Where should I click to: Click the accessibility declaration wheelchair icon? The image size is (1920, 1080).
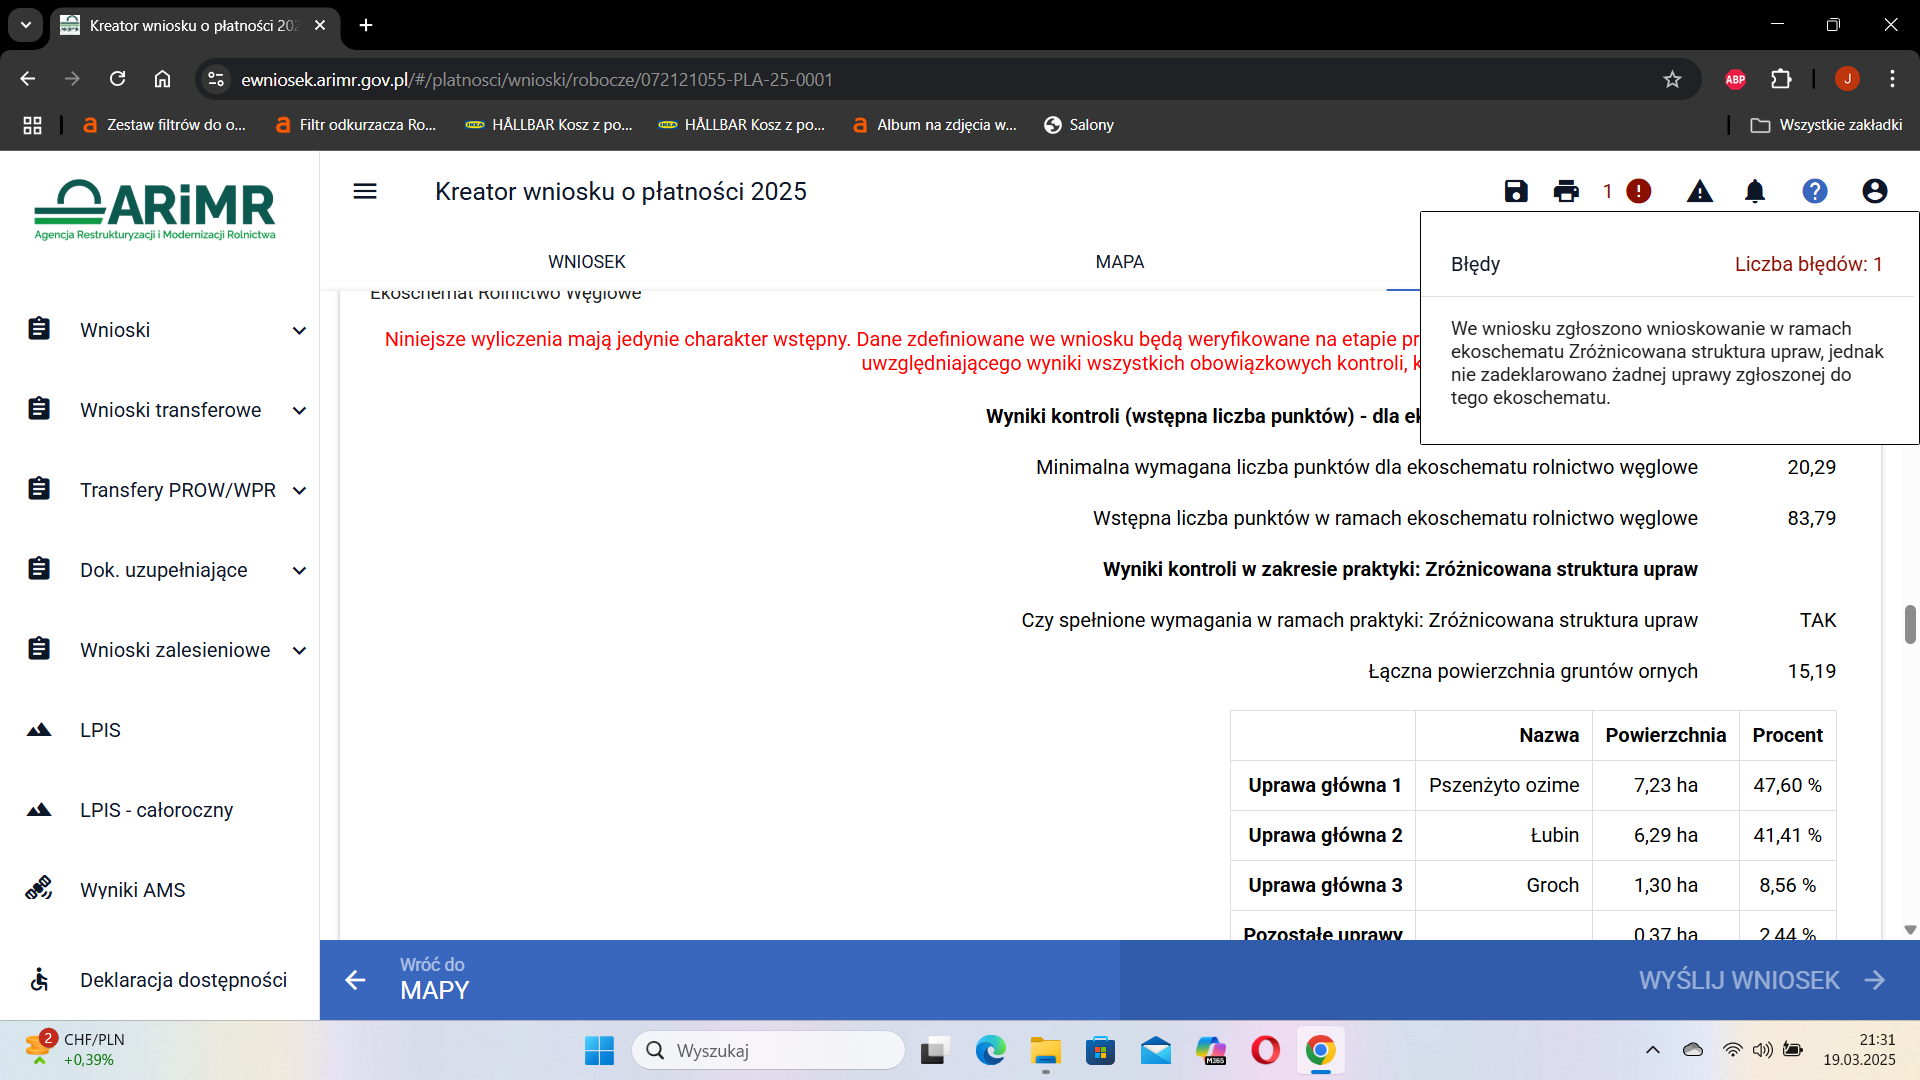pyautogui.click(x=39, y=979)
